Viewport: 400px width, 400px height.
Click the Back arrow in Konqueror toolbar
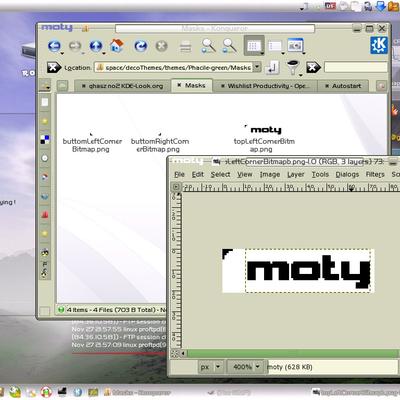click(54, 46)
